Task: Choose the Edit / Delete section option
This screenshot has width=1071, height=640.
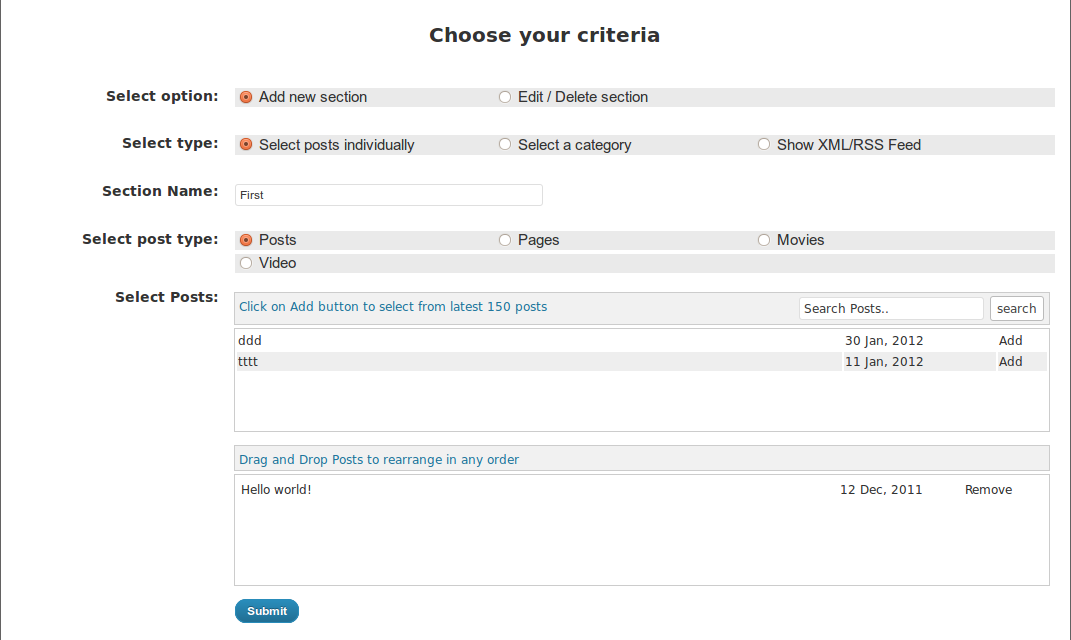Action: 505,97
